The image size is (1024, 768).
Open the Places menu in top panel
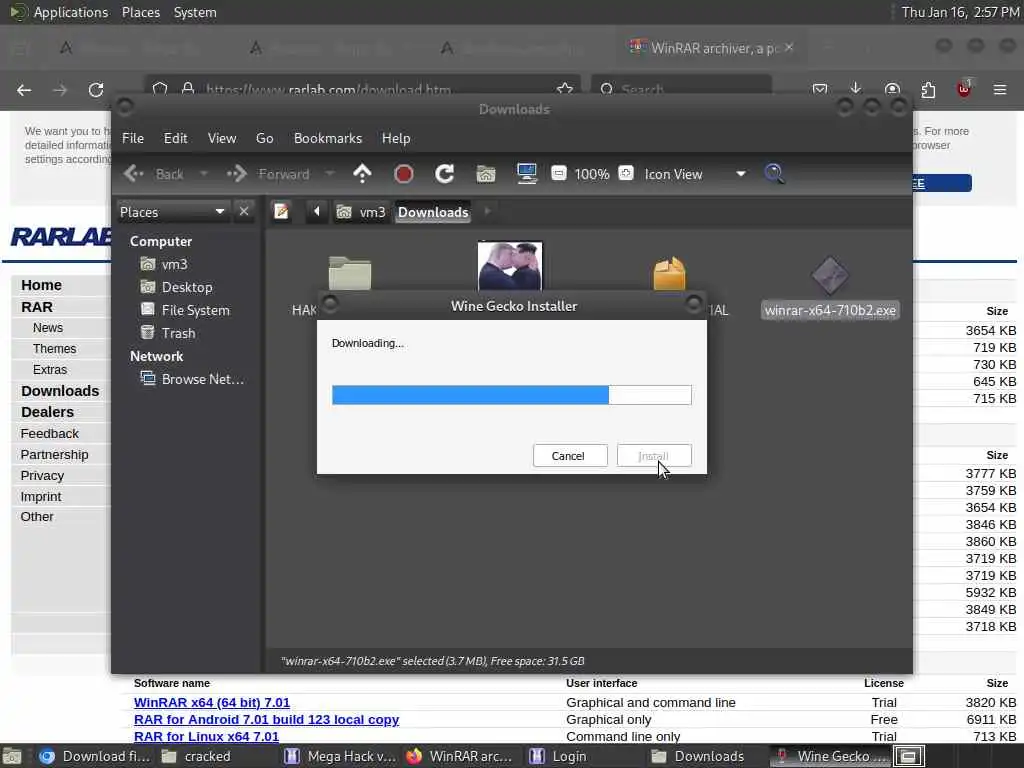click(x=140, y=12)
